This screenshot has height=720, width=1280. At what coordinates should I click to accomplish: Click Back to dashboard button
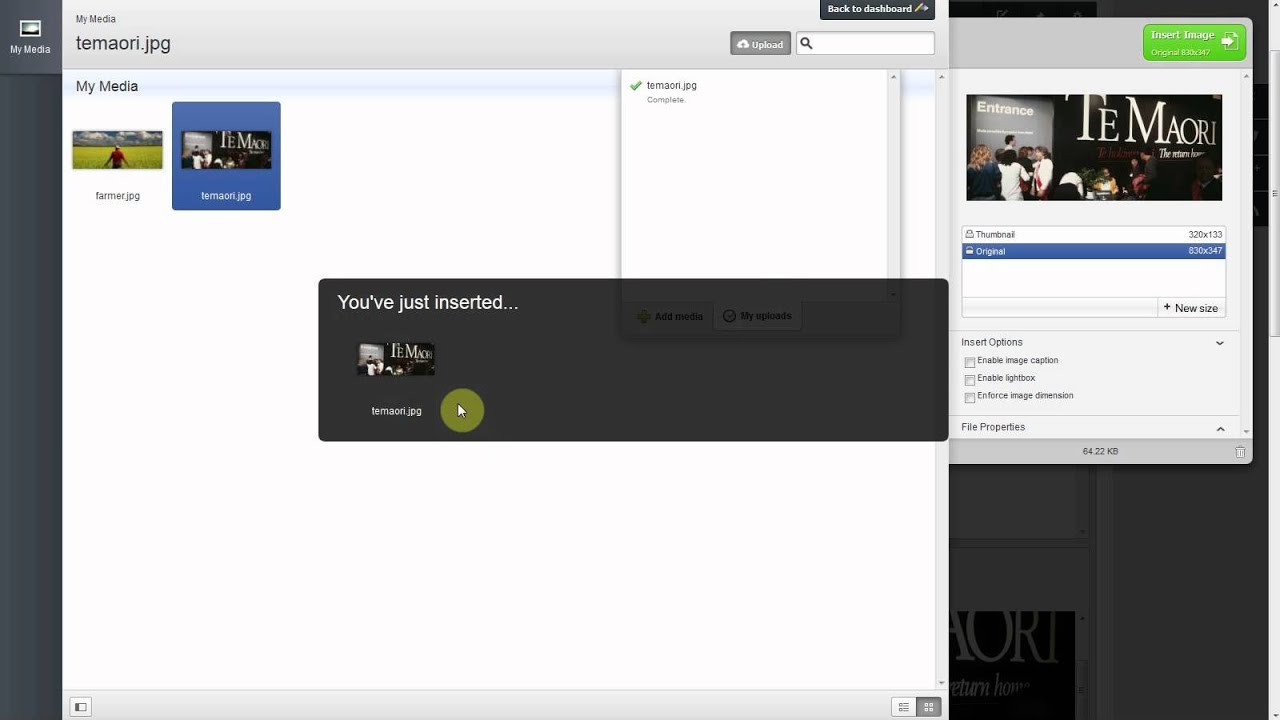coord(877,9)
